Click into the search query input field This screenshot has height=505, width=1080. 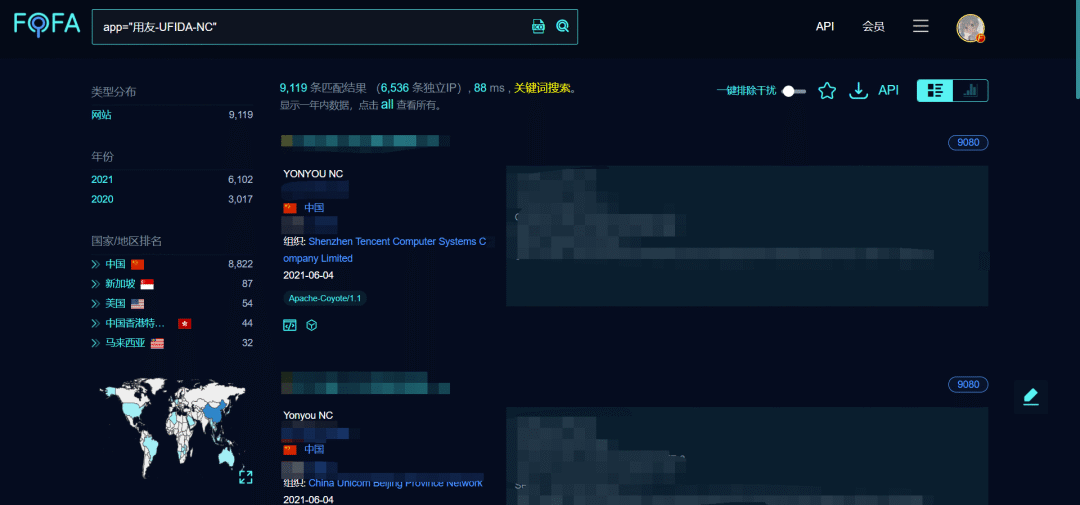[310, 27]
